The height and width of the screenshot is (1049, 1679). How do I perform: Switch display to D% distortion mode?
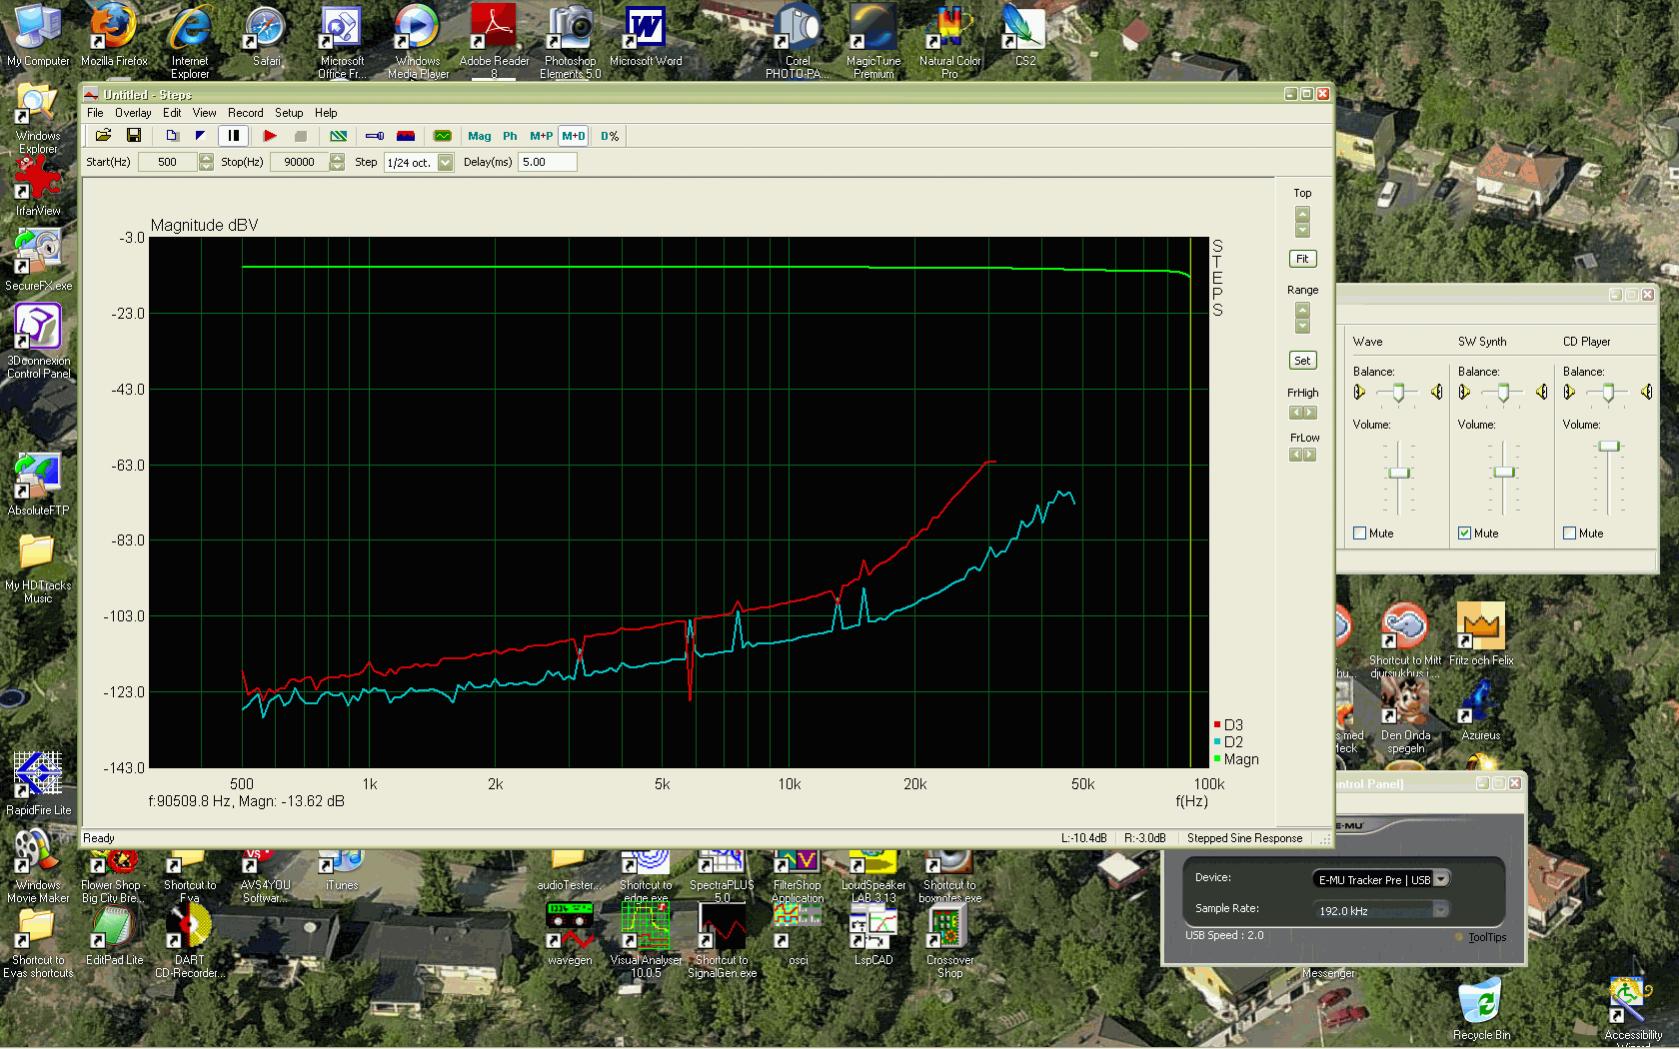tap(610, 136)
